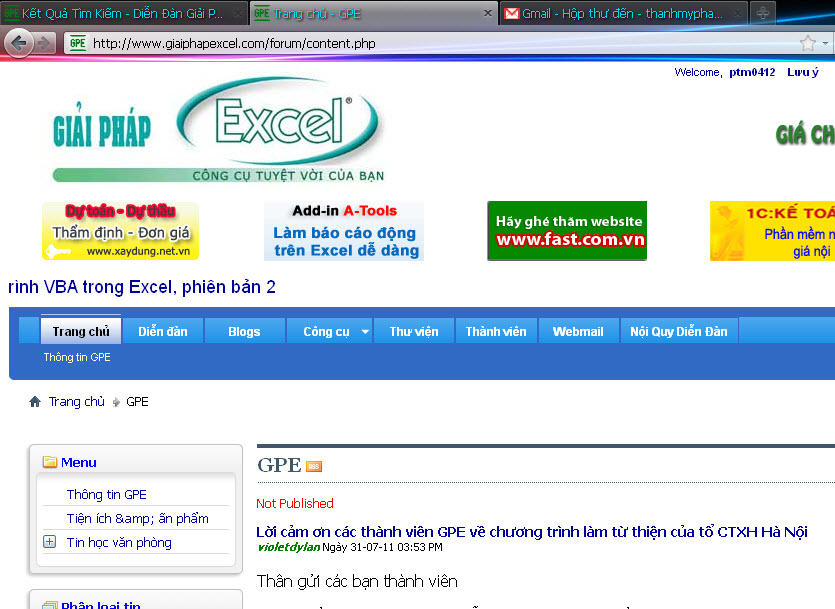Open the Công cụ navigation tab
835x609 pixels.
(326, 331)
